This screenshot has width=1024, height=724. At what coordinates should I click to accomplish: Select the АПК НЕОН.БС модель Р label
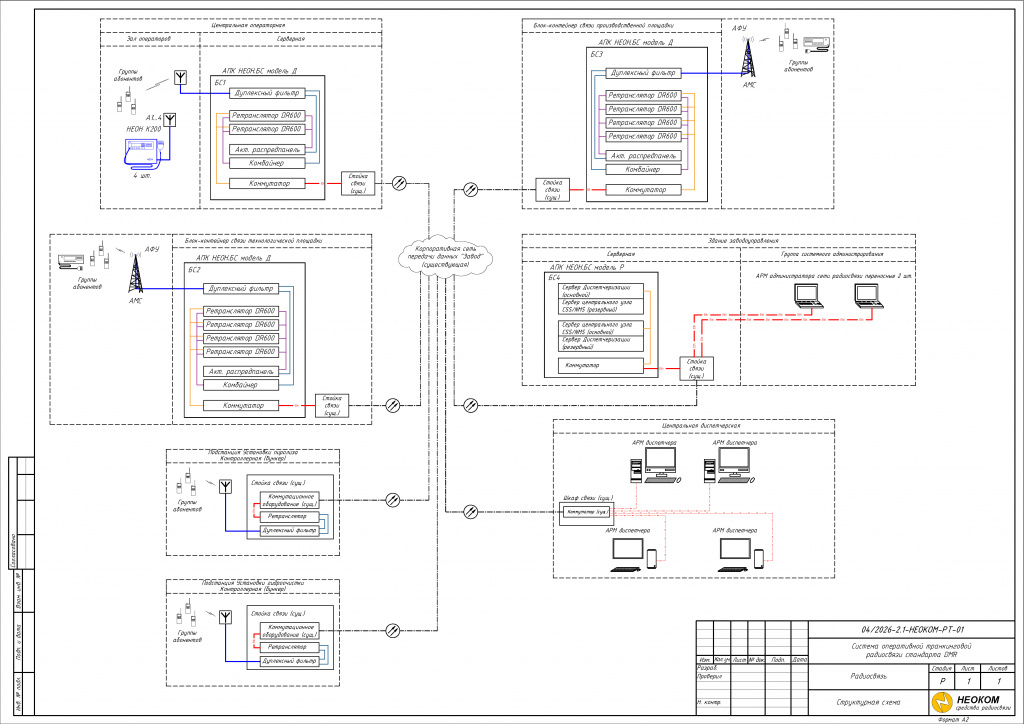click(587, 267)
